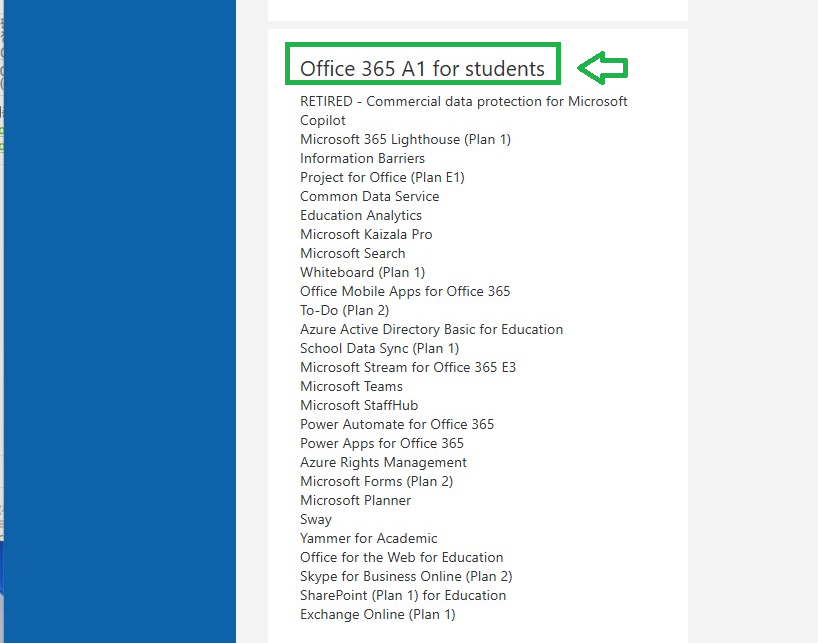Click 'RETIRED - Commercial data protection for Microsoft Copilot'
The width and height of the screenshot is (820, 643).
point(463,111)
